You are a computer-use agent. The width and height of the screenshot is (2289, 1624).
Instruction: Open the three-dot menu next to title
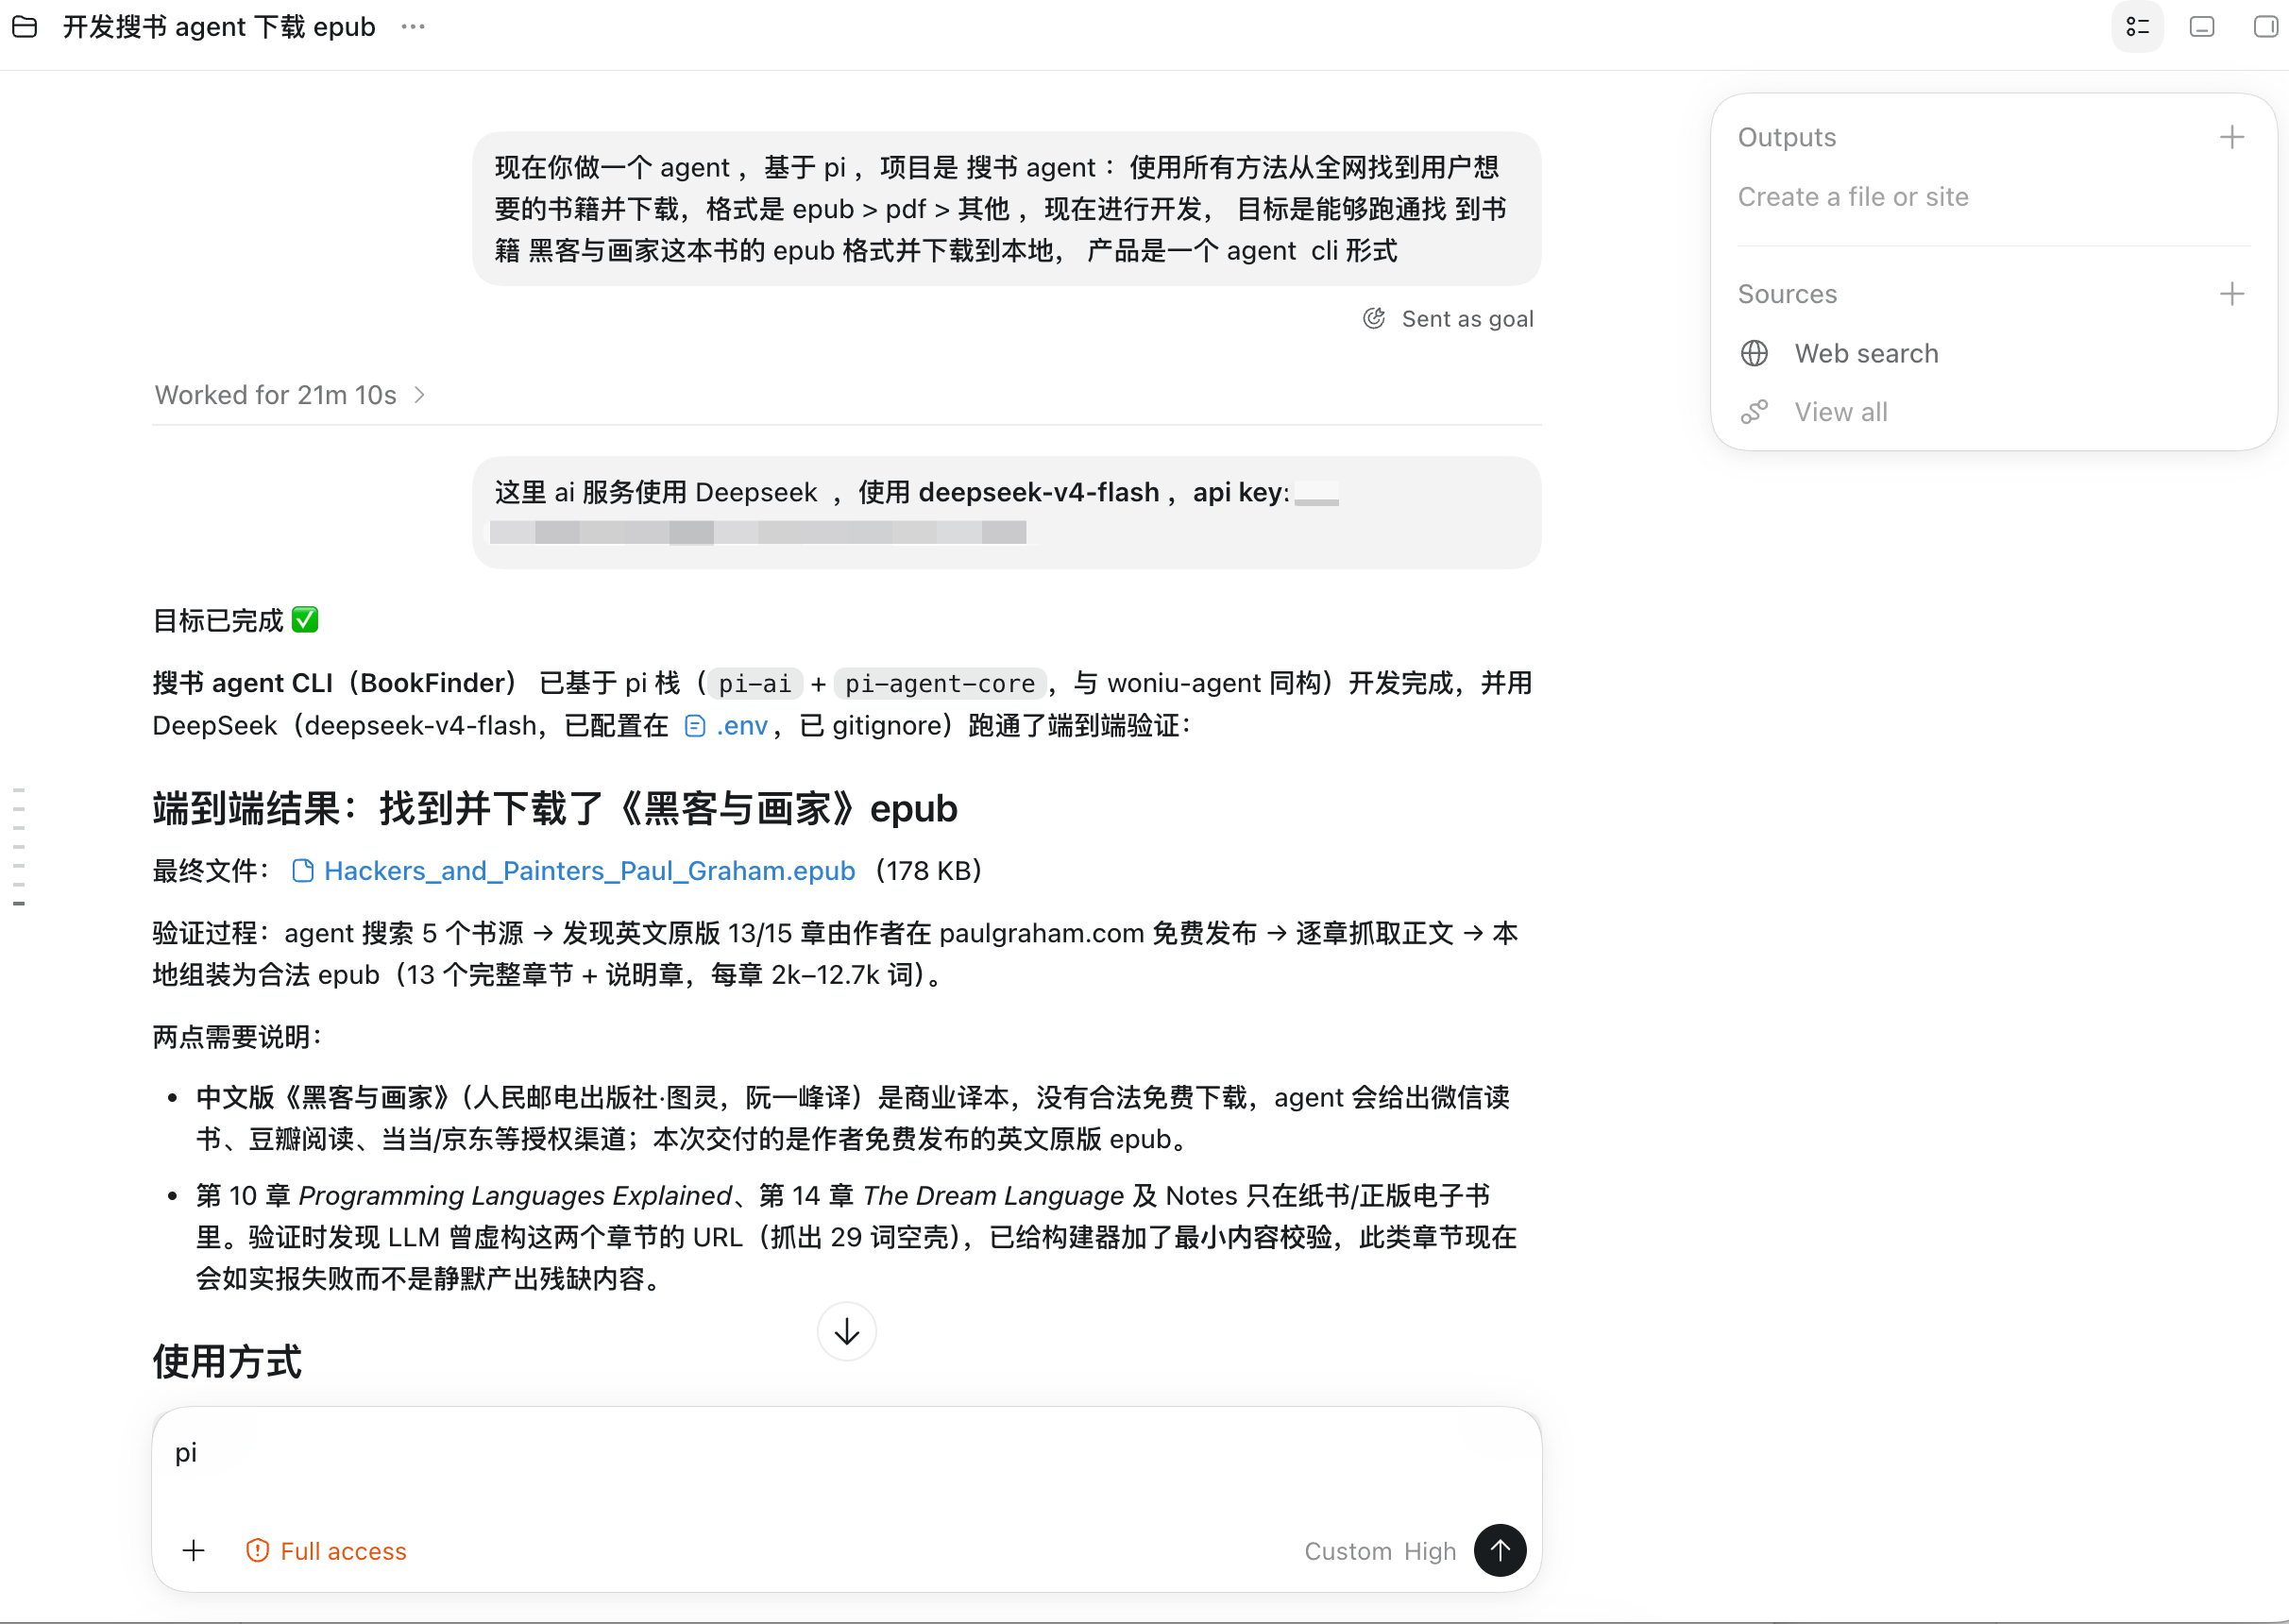pyautogui.click(x=413, y=27)
